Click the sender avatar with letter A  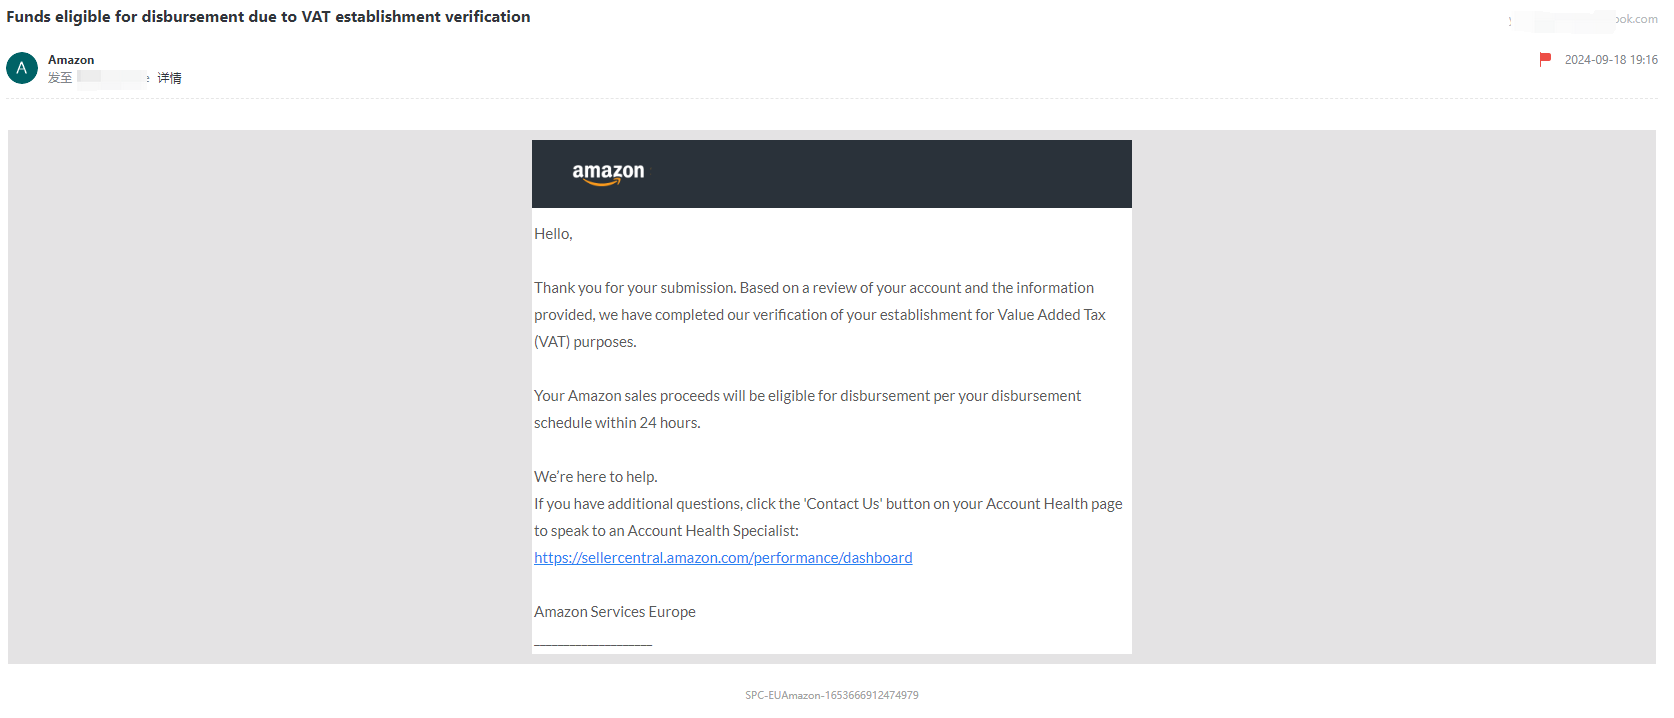tap(22, 68)
